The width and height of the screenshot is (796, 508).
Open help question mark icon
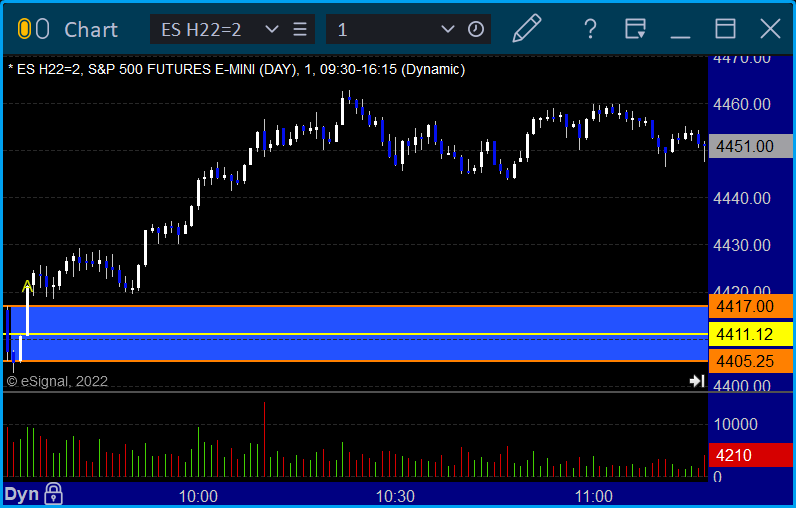click(x=590, y=29)
